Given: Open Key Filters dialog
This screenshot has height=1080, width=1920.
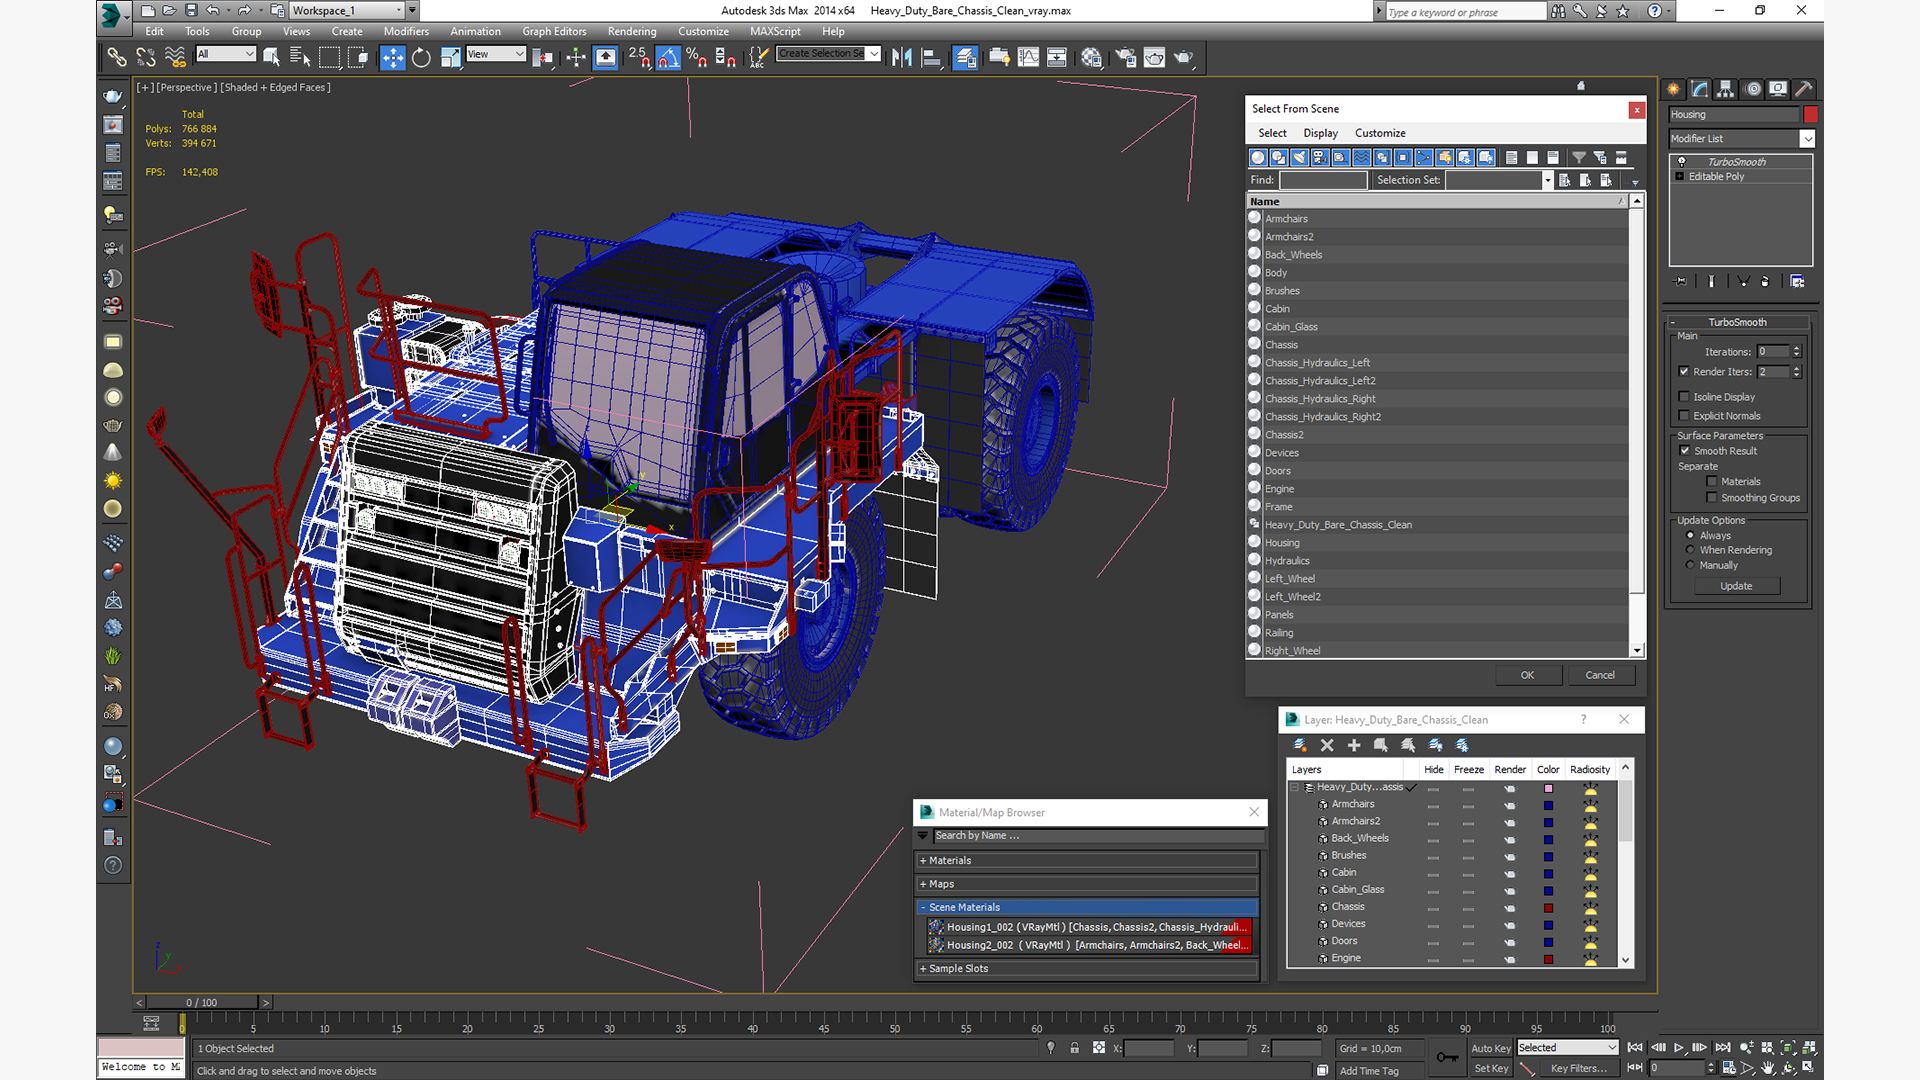Looking at the screenshot, I should (1579, 1068).
